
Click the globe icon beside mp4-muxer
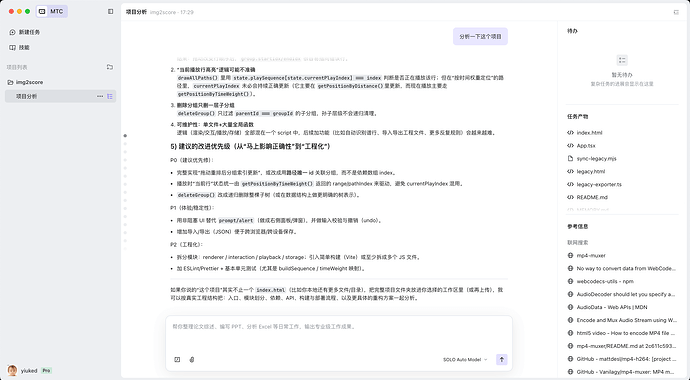coord(570,256)
